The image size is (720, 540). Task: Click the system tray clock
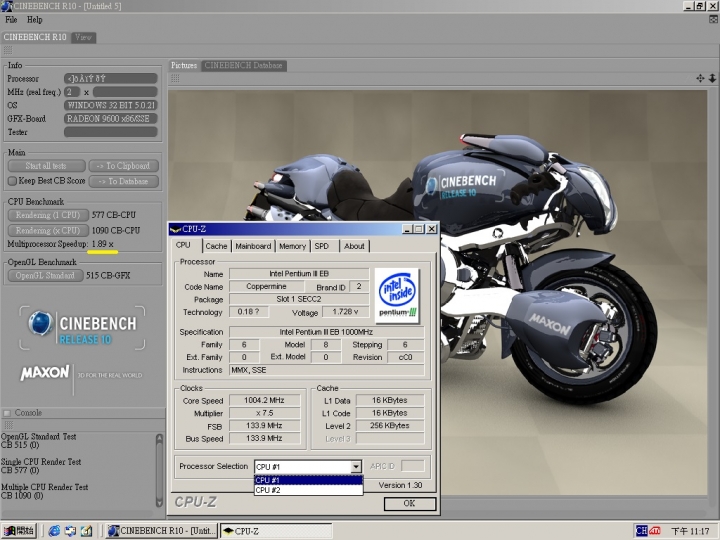tap(690, 531)
